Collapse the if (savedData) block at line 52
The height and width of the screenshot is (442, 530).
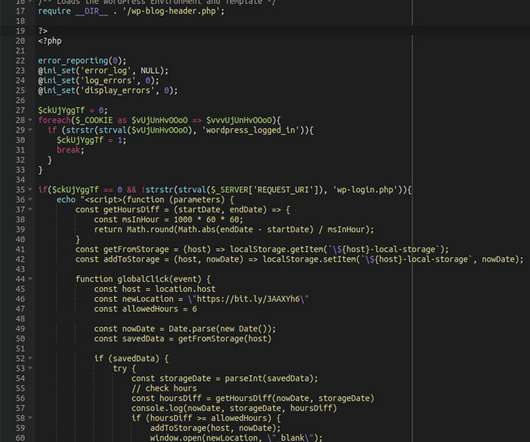(30, 359)
